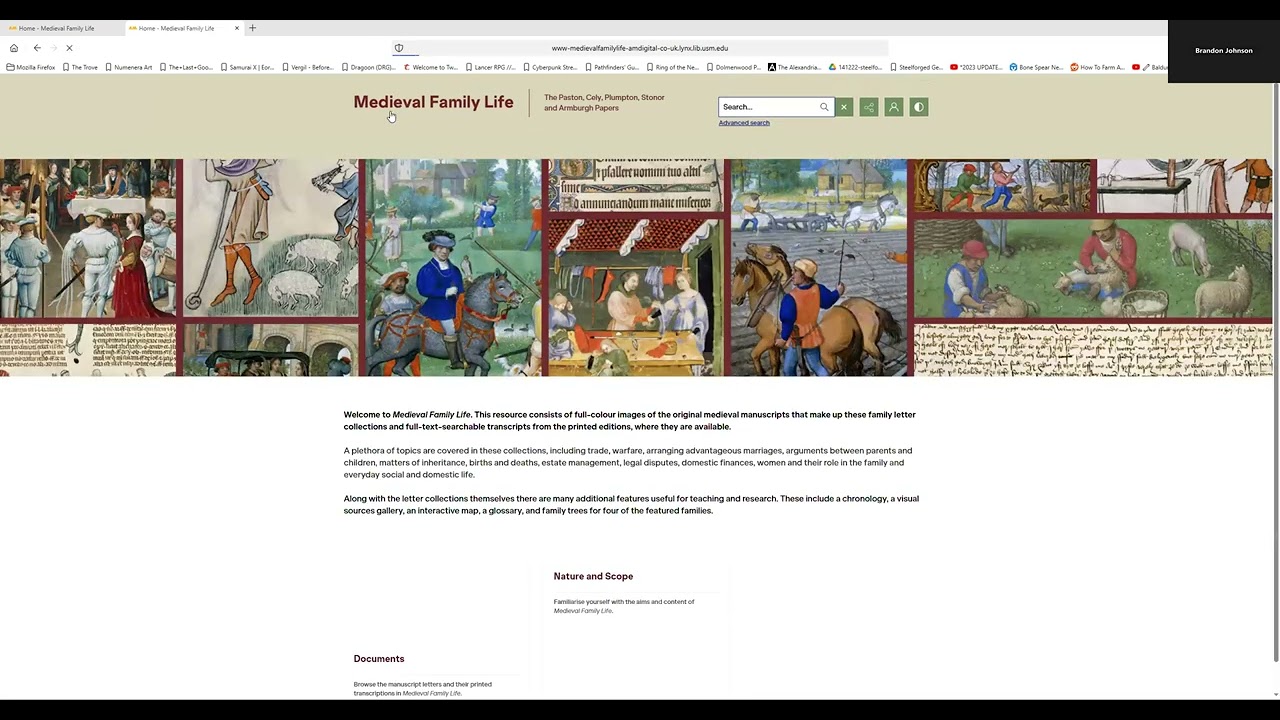The image size is (1280, 720).
Task: Open the Pathfinders' Gu... bookmark
Action: pyautogui.click(x=613, y=67)
